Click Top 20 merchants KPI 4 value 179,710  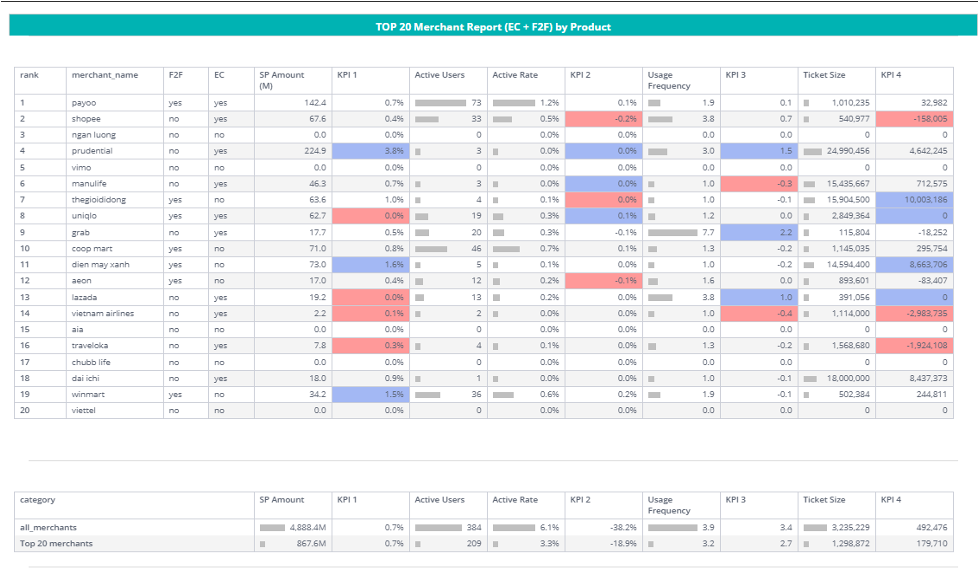click(x=932, y=544)
